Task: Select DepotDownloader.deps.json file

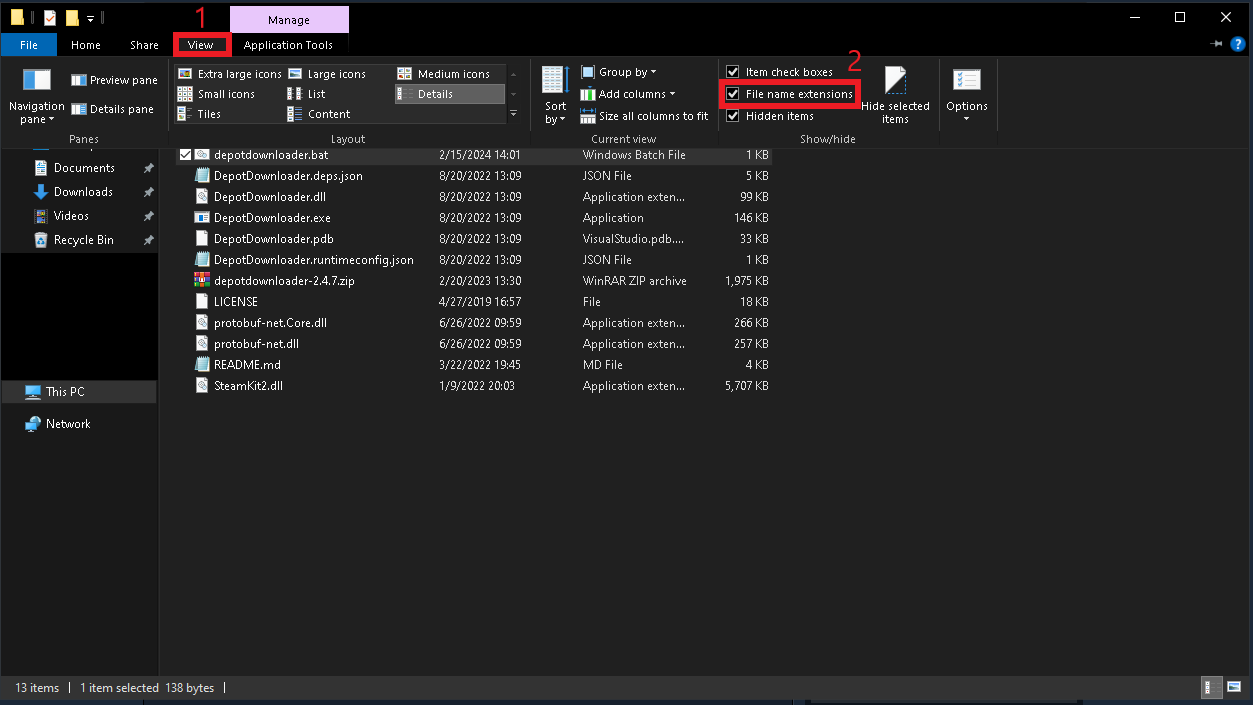Action: 288,176
